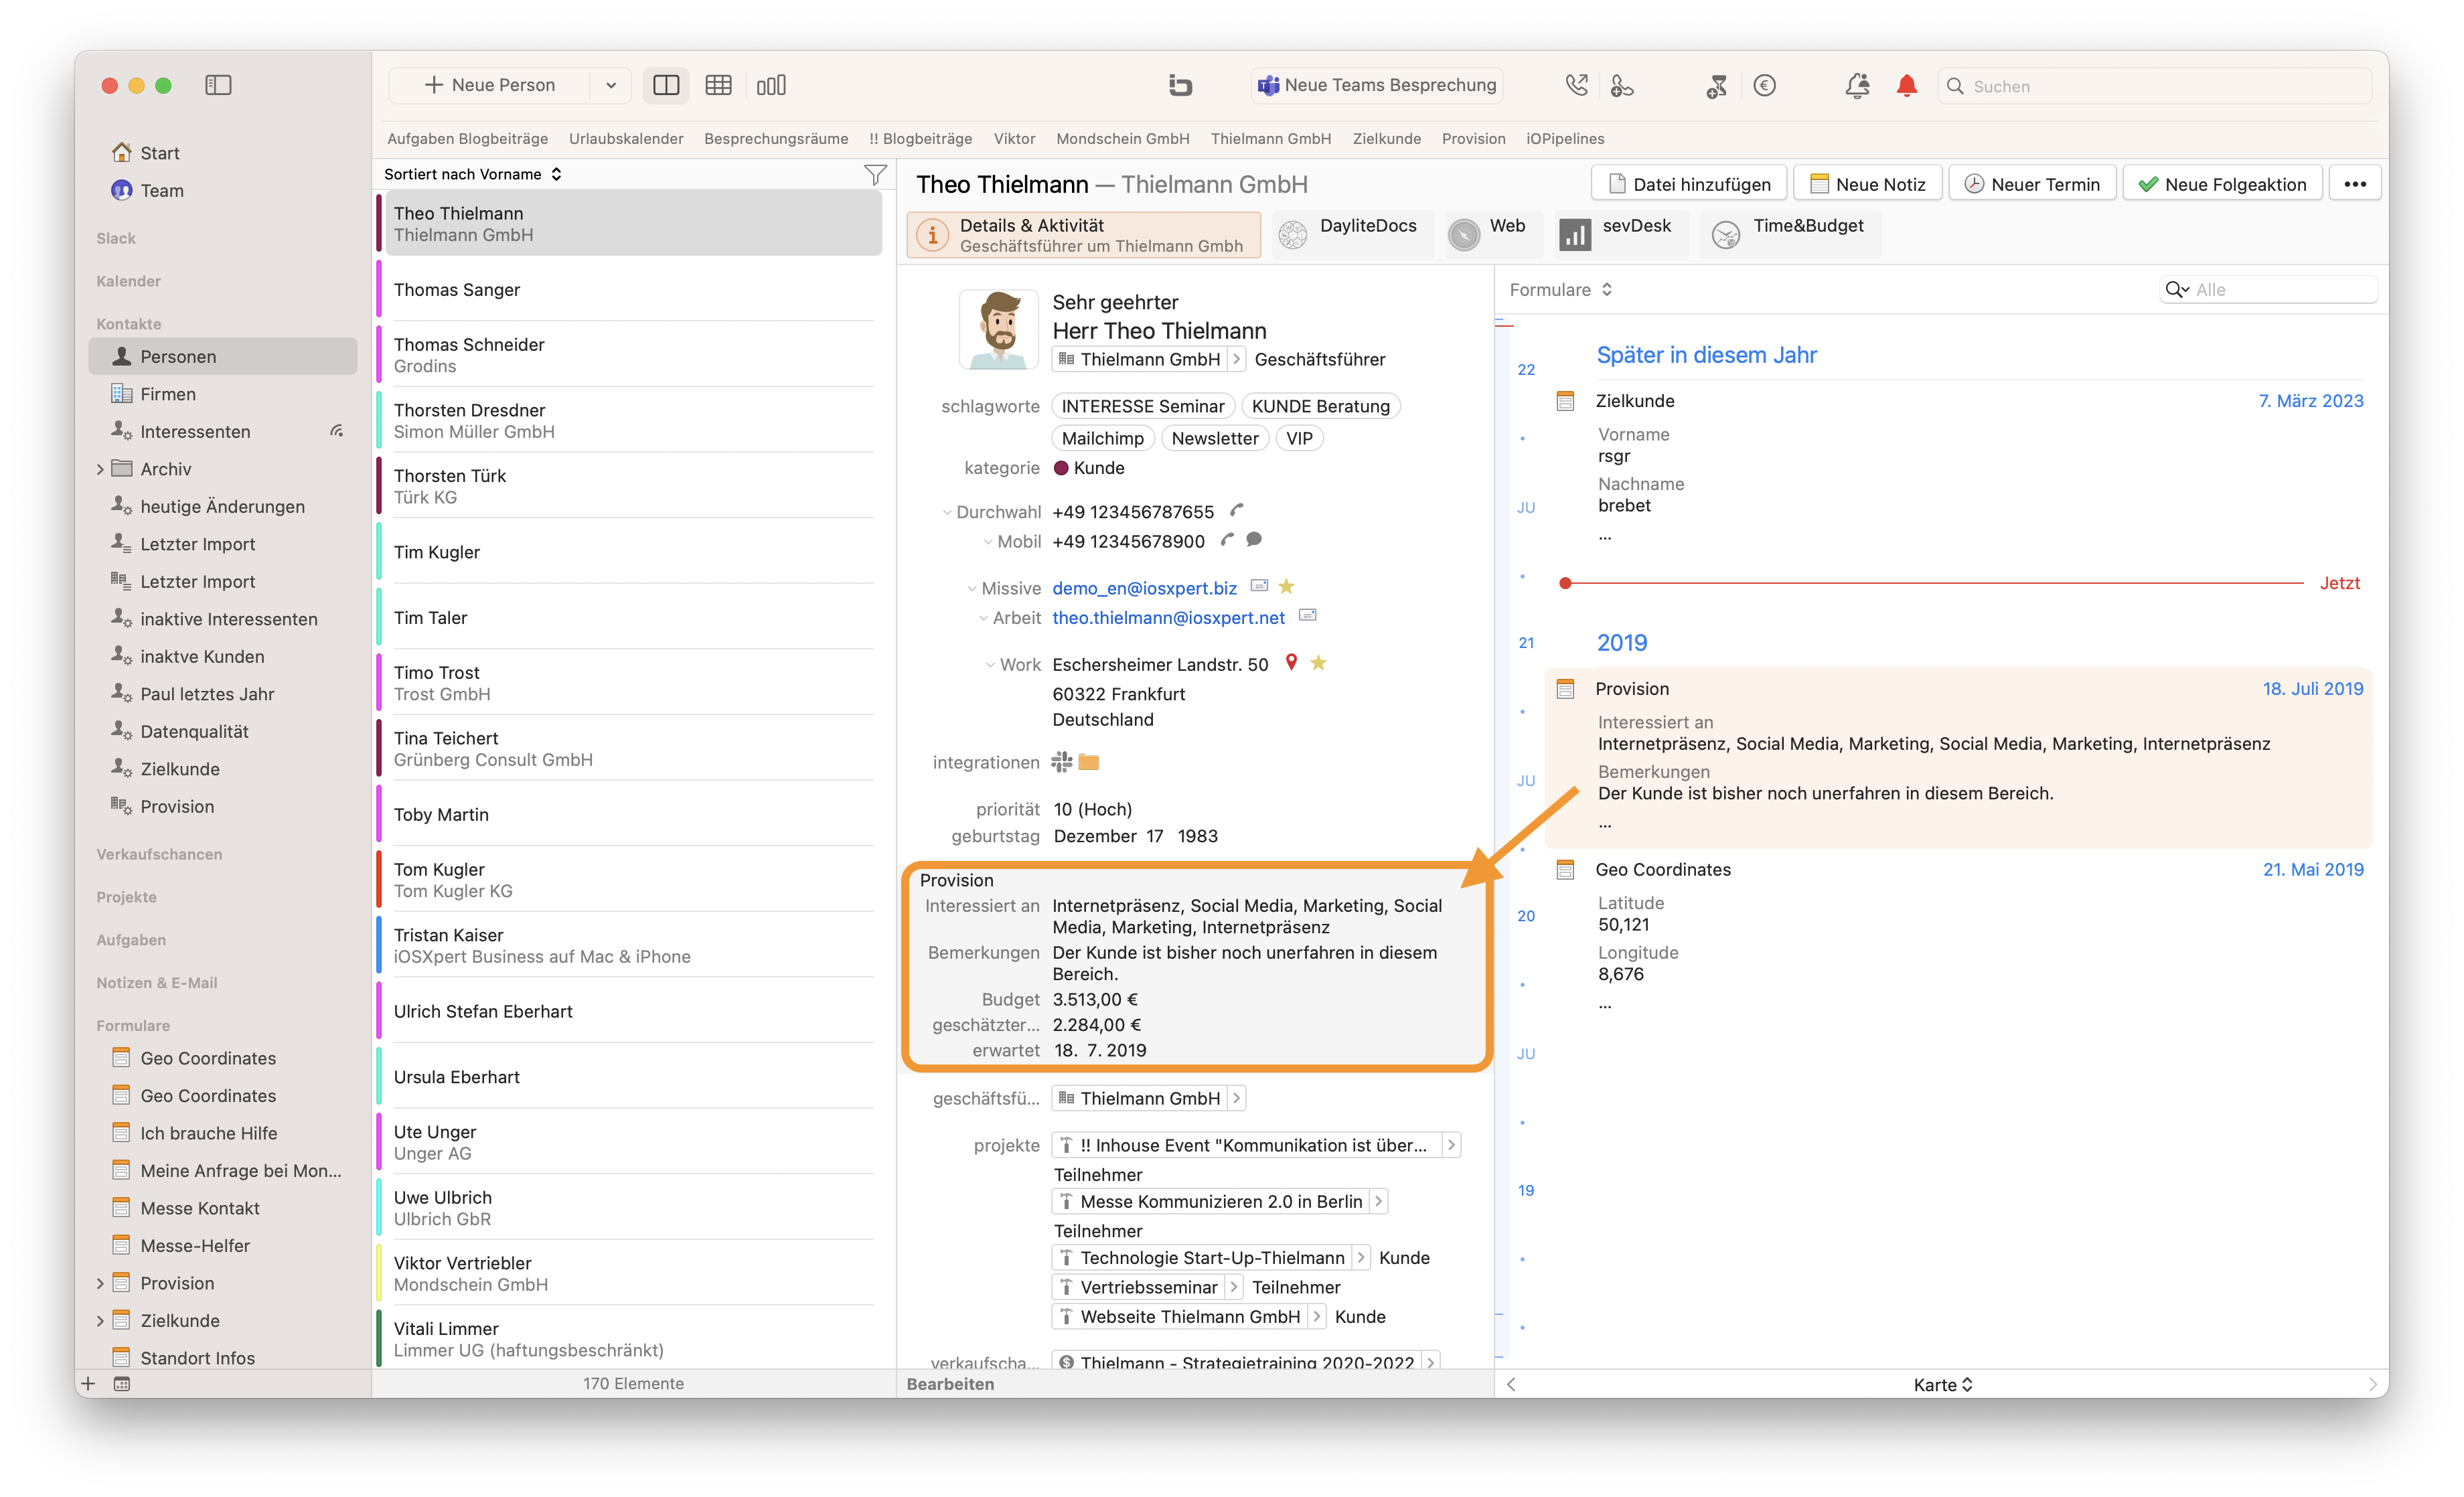This screenshot has height=1497, width=2464.
Task: Open the Durchwahl label chevron
Action: tap(947, 512)
